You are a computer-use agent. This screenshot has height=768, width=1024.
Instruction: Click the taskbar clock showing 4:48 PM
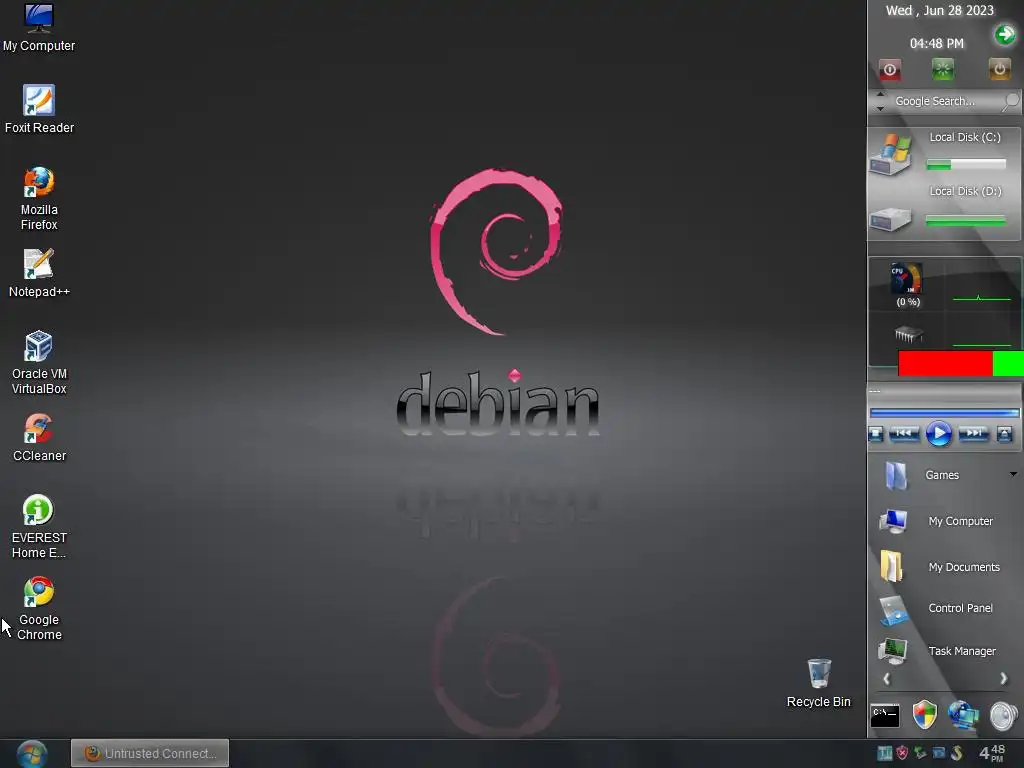(x=992, y=753)
